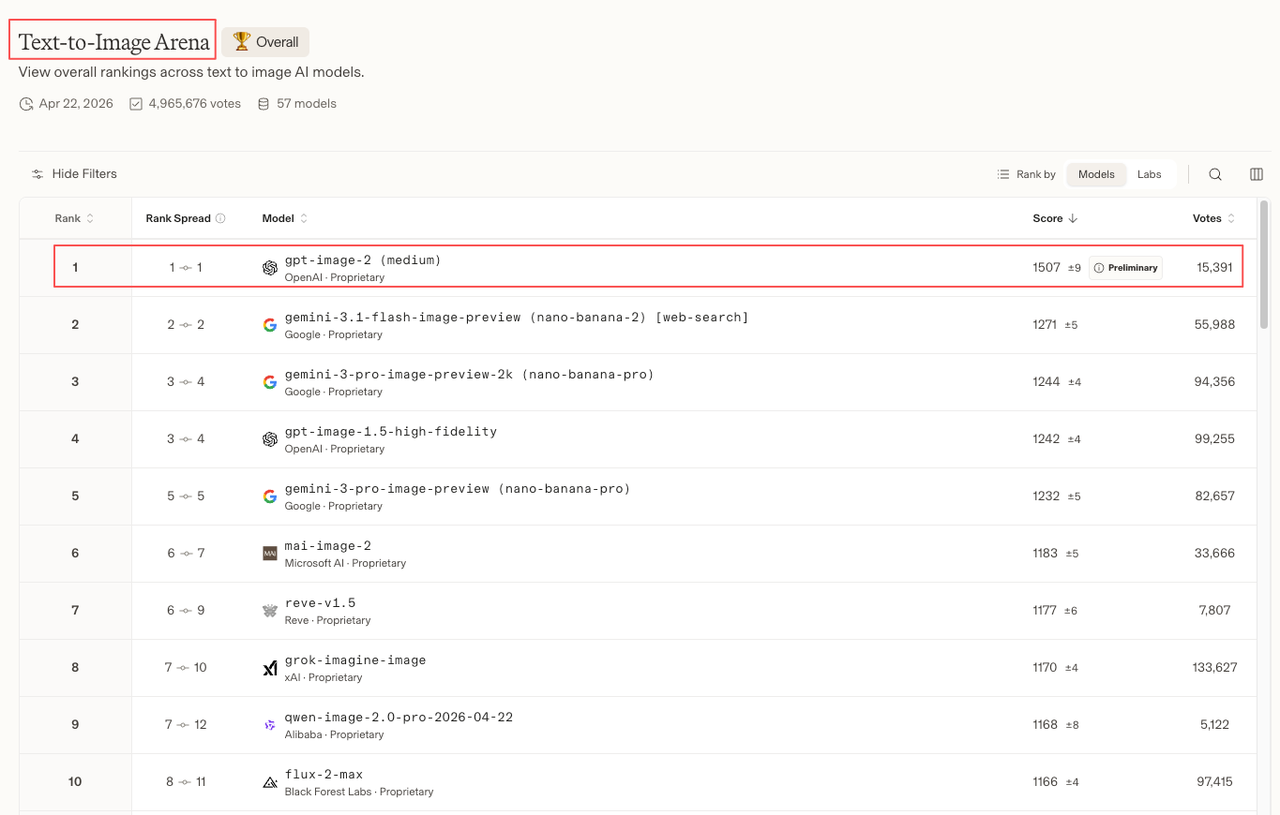Click the Preliminary info badge

coord(1126,268)
